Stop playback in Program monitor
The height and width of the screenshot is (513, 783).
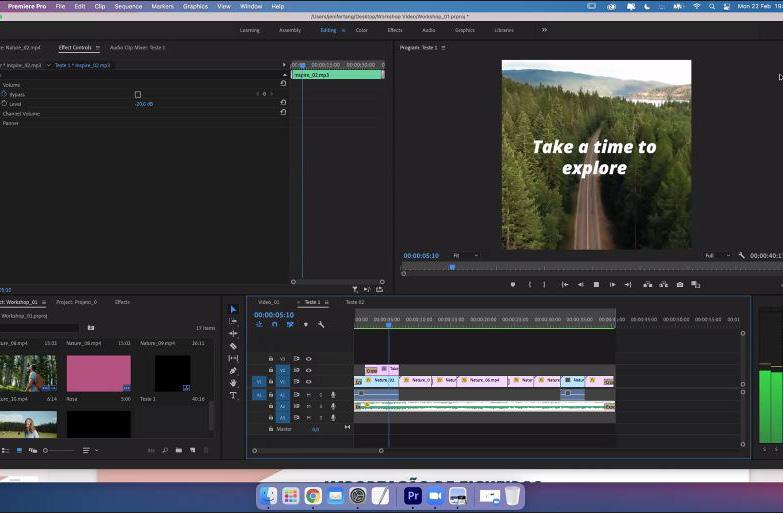596,285
